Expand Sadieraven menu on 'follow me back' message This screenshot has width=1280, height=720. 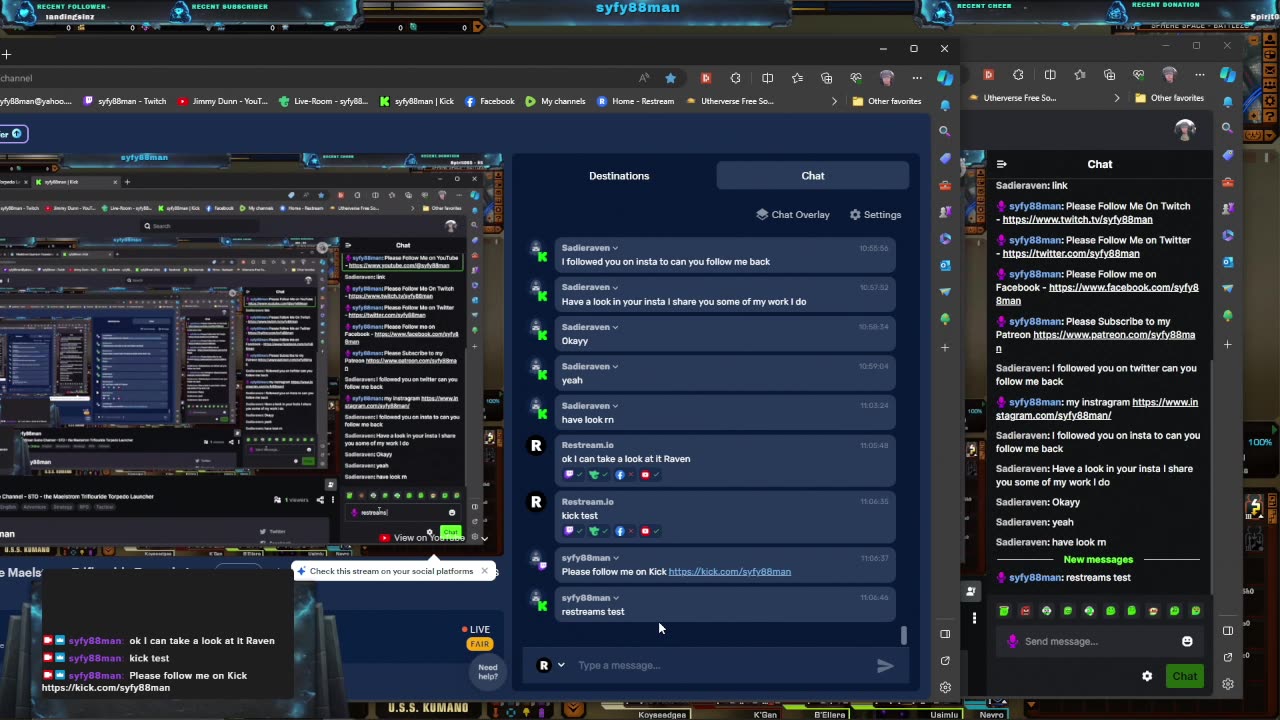pos(615,248)
